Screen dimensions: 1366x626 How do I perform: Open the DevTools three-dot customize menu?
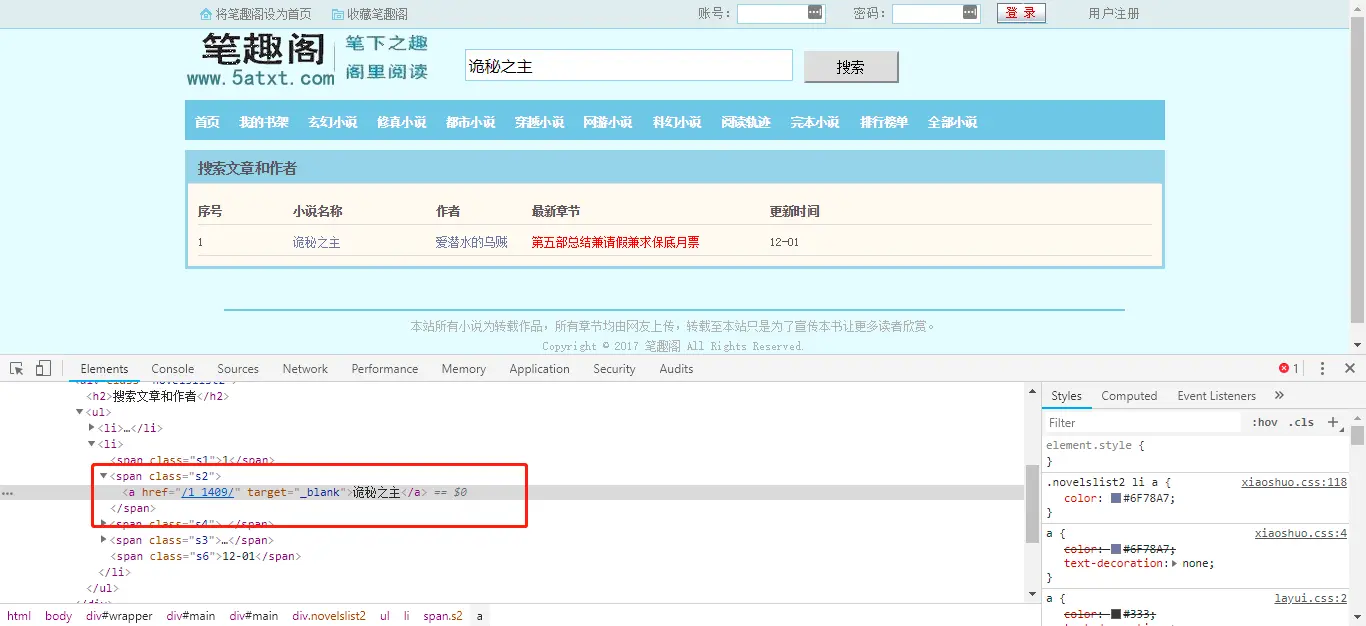pos(1322,368)
